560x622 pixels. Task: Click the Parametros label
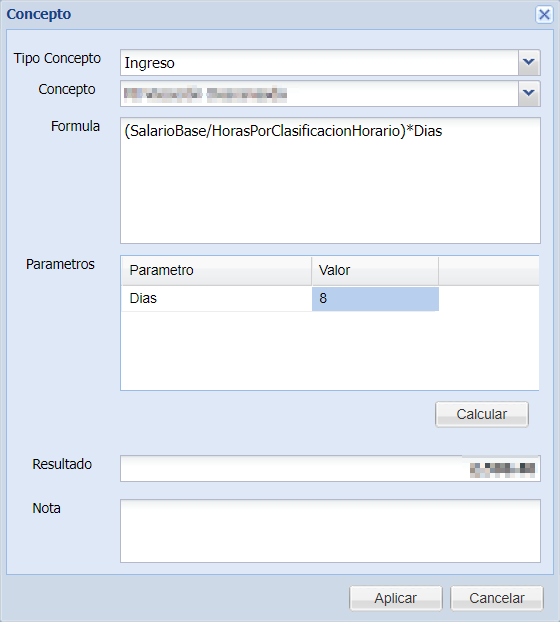pos(60,264)
